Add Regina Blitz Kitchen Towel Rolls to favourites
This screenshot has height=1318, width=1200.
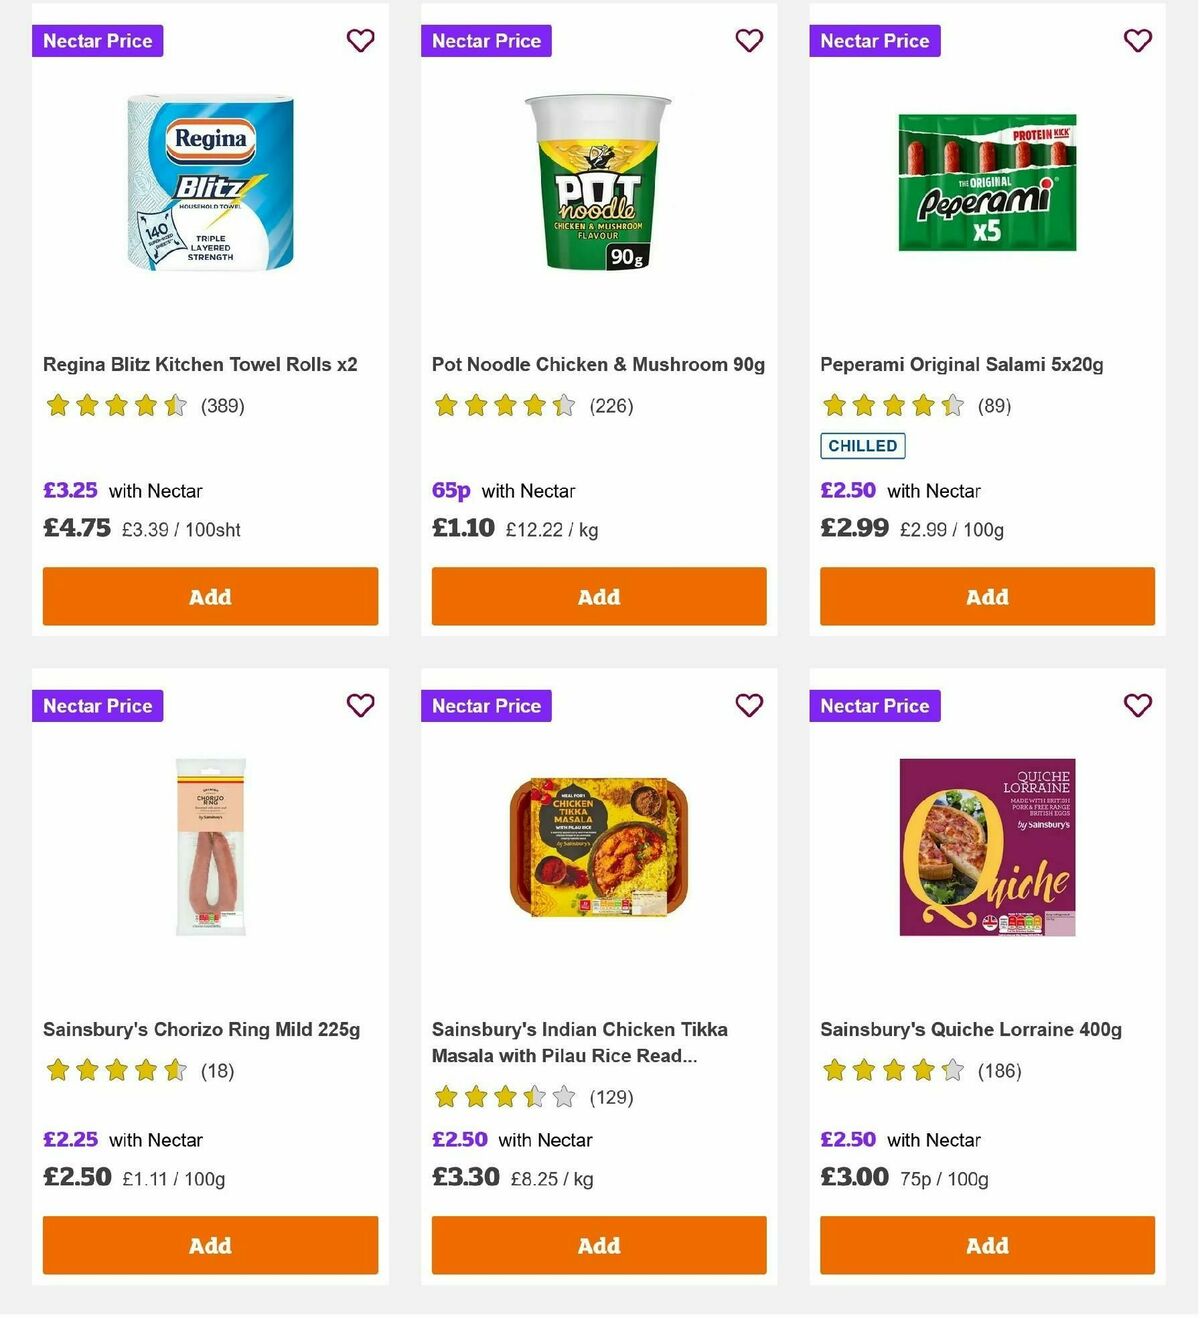point(361,41)
